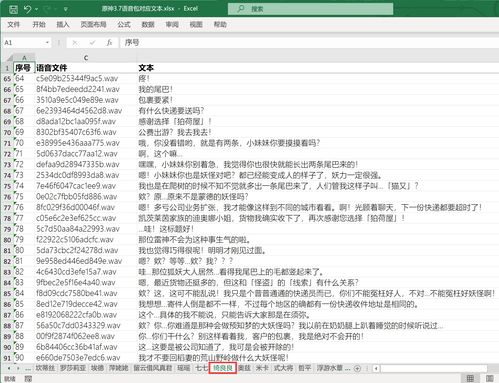Switch to the 留云借风真君 sheet tab
Image resolution: width=499 pixels, height=383 pixels.
pos(153,368)
